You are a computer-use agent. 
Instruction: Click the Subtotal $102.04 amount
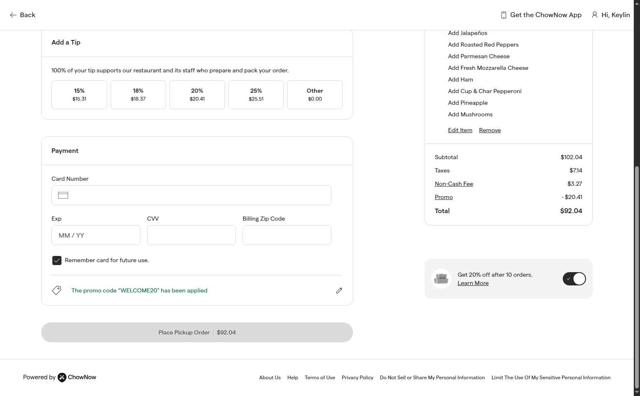tap(571, 157)
